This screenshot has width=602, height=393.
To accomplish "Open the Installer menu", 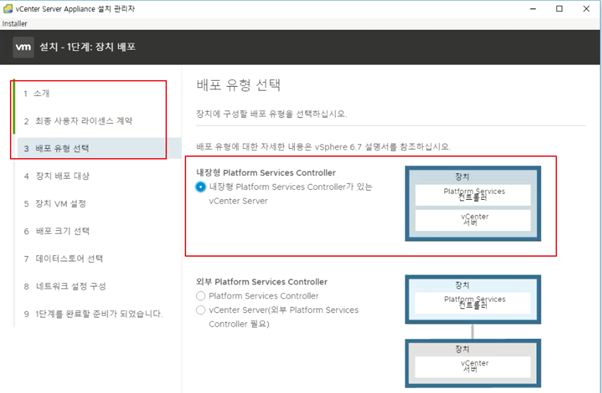I will tap(15, 24).
